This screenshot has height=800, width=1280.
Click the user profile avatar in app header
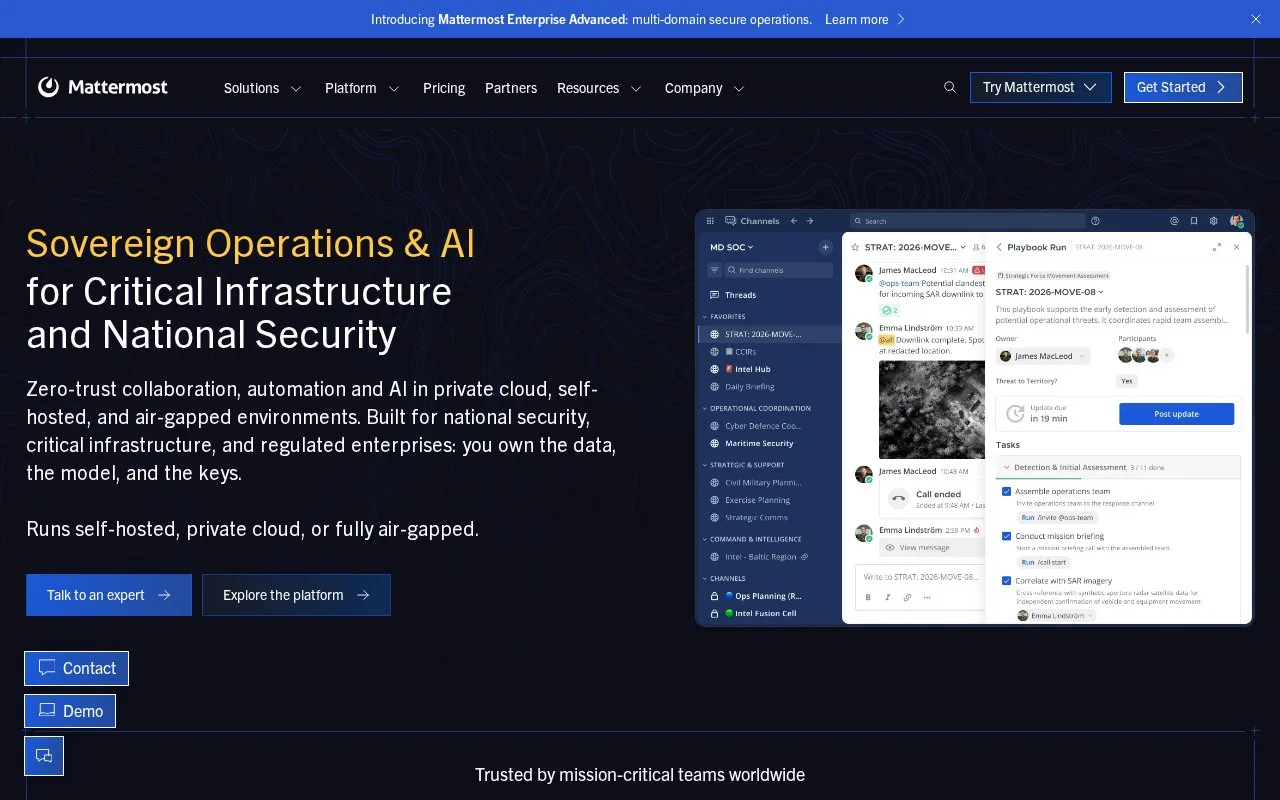pyautogui.click(x=1237, y=221)
